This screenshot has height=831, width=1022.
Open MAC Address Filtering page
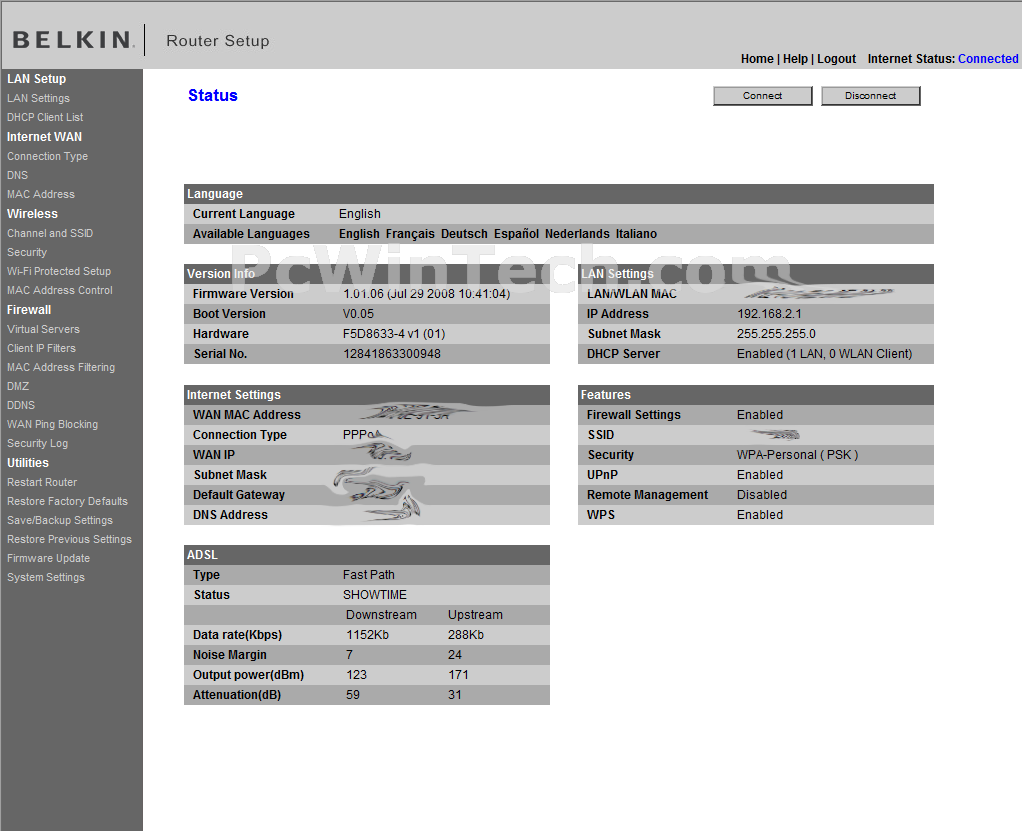(61, 367)
